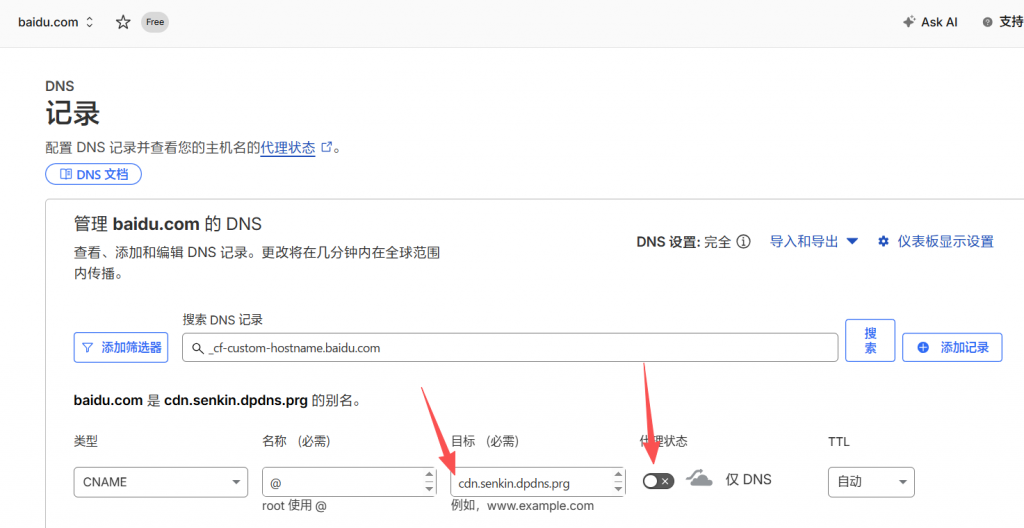The height and width of the screenshot is (528, 1024).
Task: Click the 添加筛选器 button
Action: [x=121, y=347]
